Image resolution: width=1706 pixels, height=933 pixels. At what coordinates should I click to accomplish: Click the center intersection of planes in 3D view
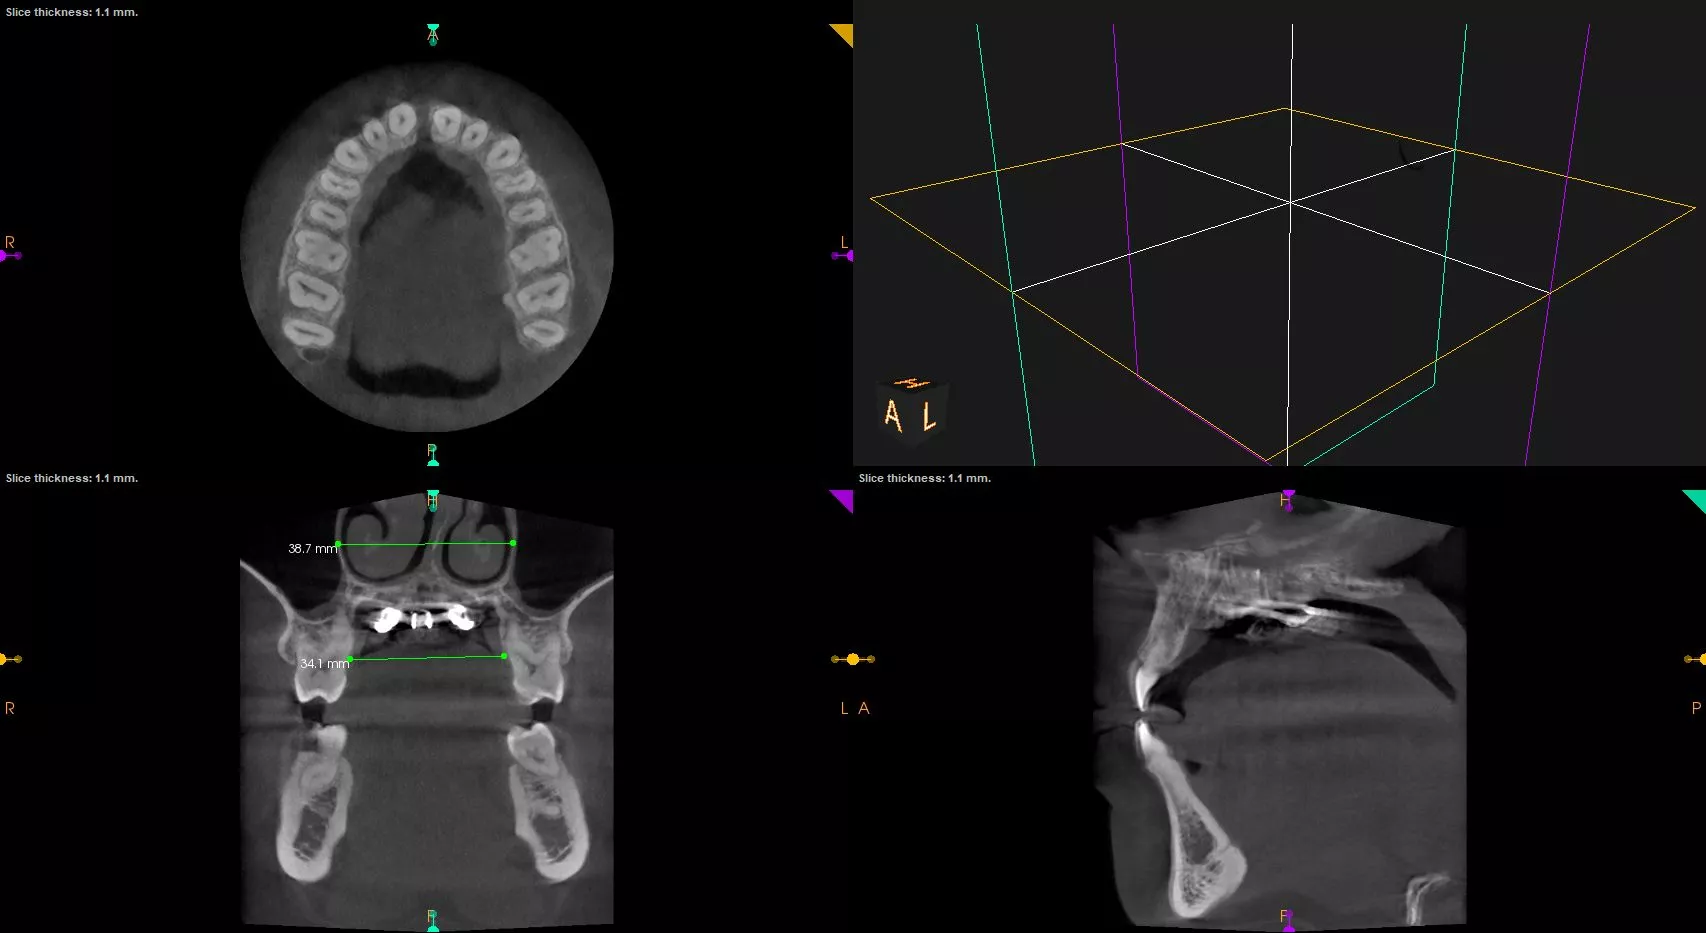tap(1290, 203)
